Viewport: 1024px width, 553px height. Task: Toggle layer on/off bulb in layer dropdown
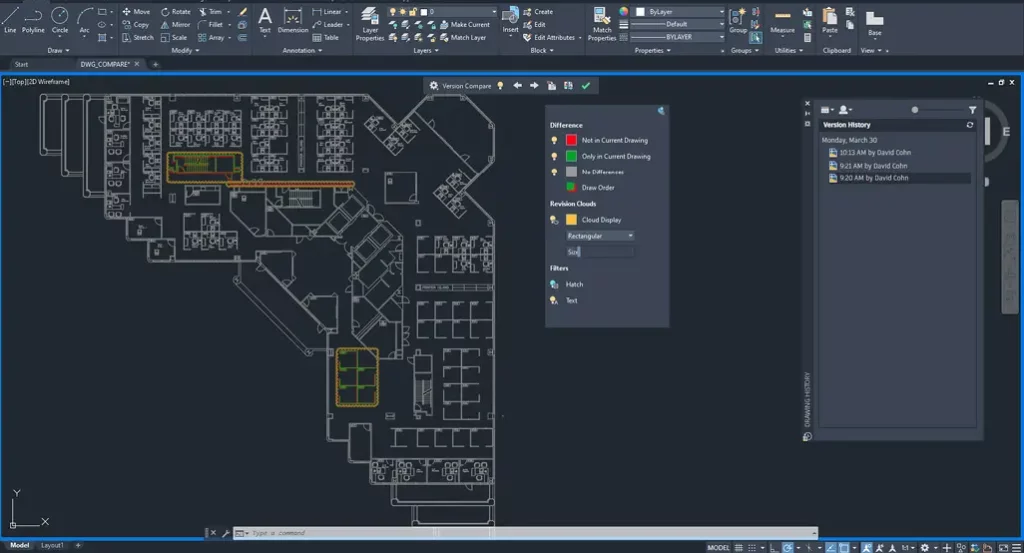[392, 12]
